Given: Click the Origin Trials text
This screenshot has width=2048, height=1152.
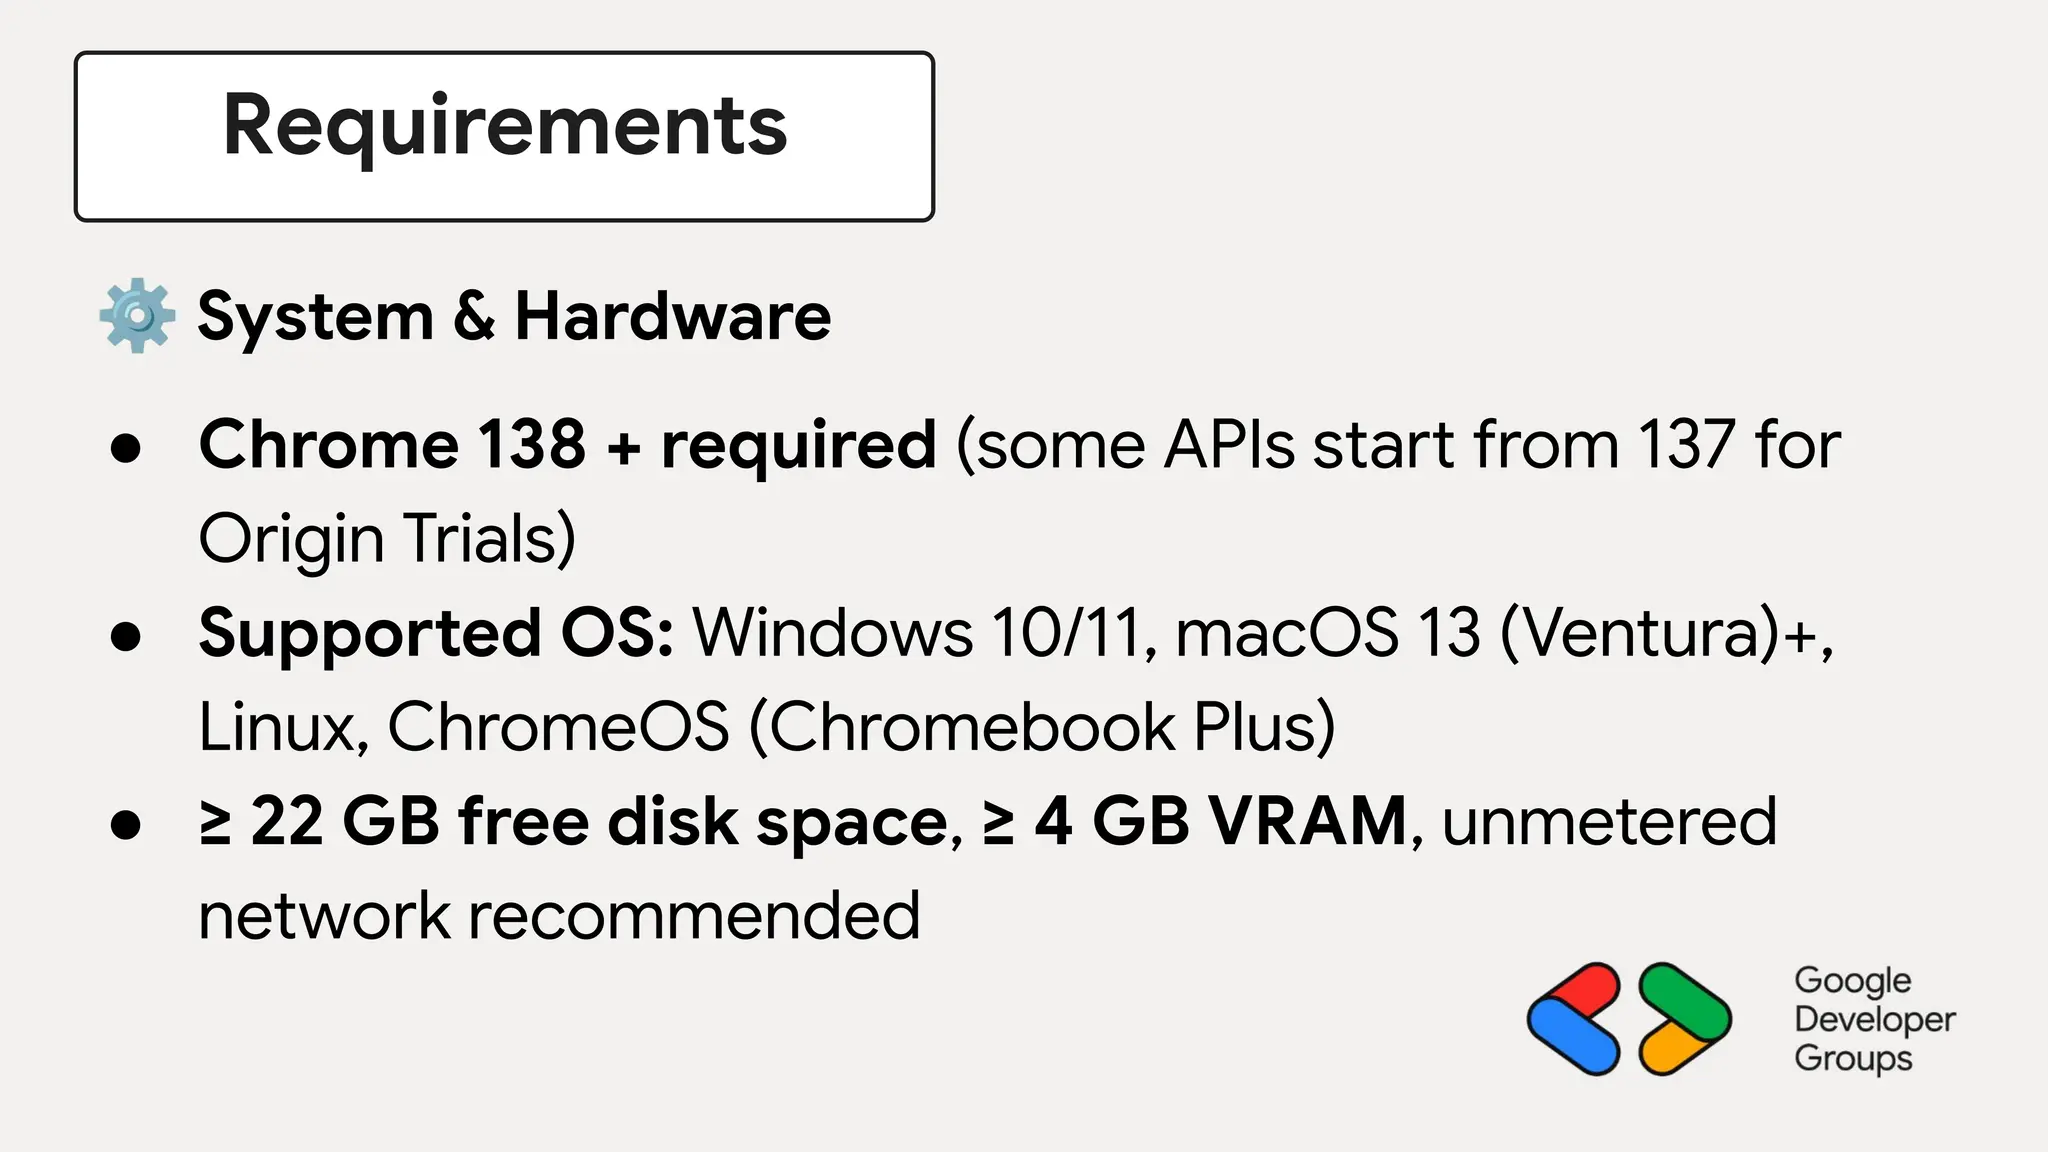Looking at the screenshot, I should coord(387,539).
